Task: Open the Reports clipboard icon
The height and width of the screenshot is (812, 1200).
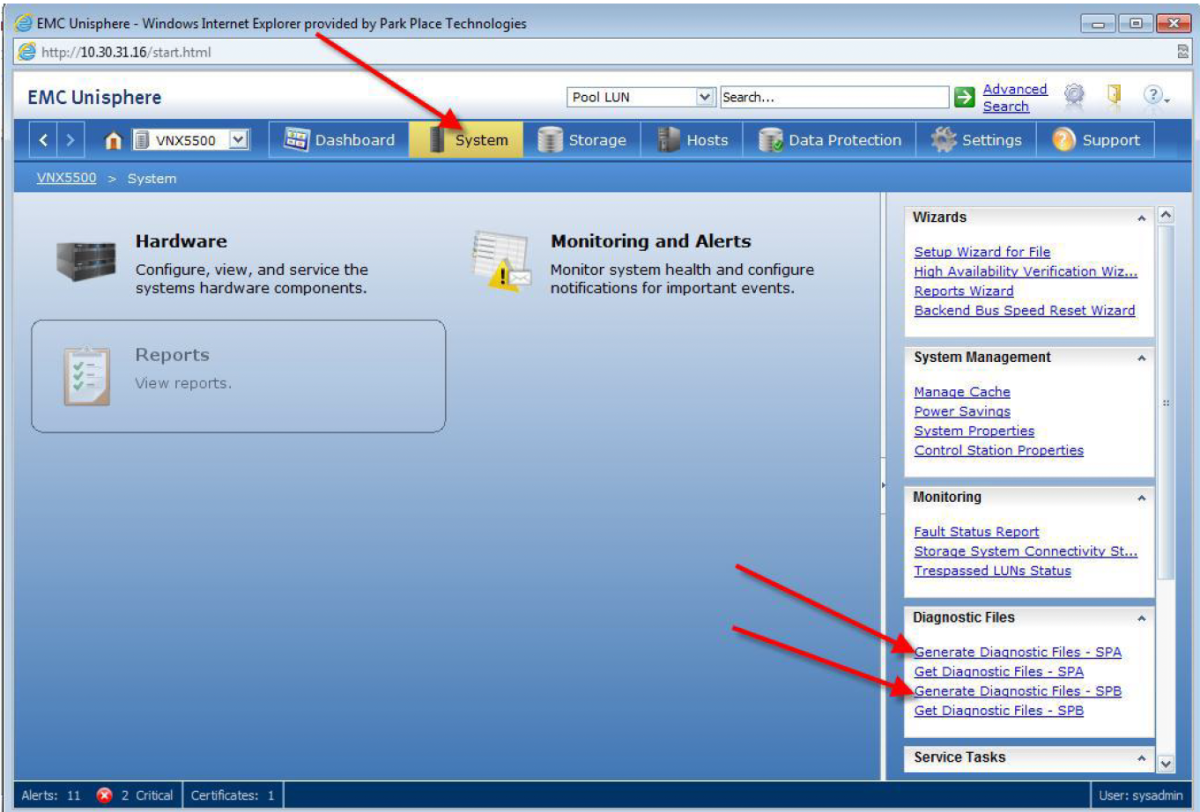Action: (86, 375)
